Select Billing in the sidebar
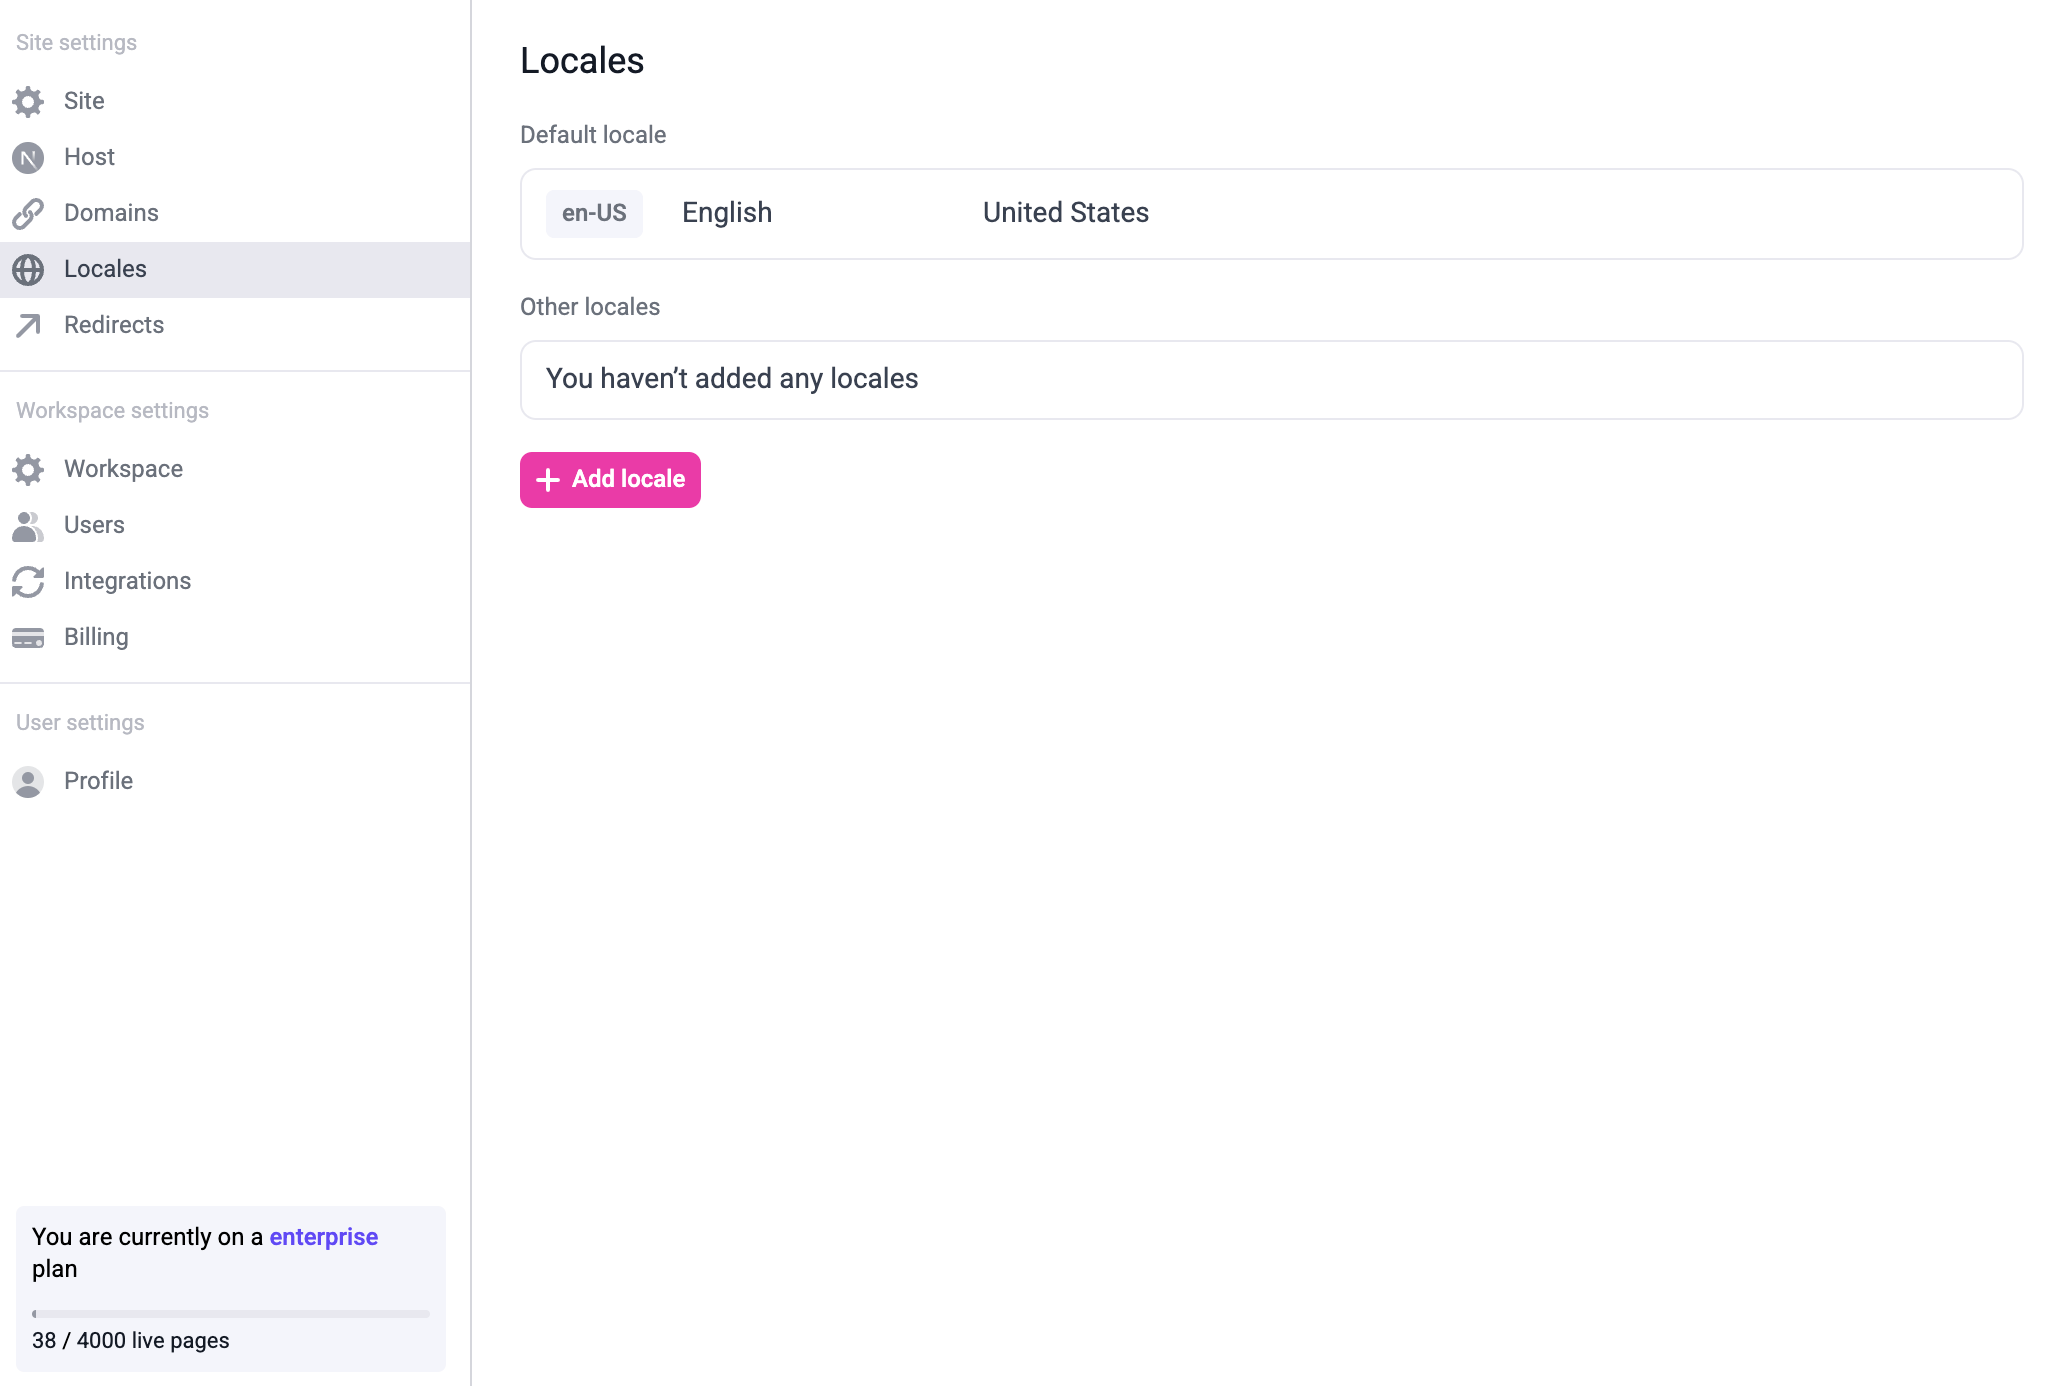Screen dimensions: 2064x1386 96,637
